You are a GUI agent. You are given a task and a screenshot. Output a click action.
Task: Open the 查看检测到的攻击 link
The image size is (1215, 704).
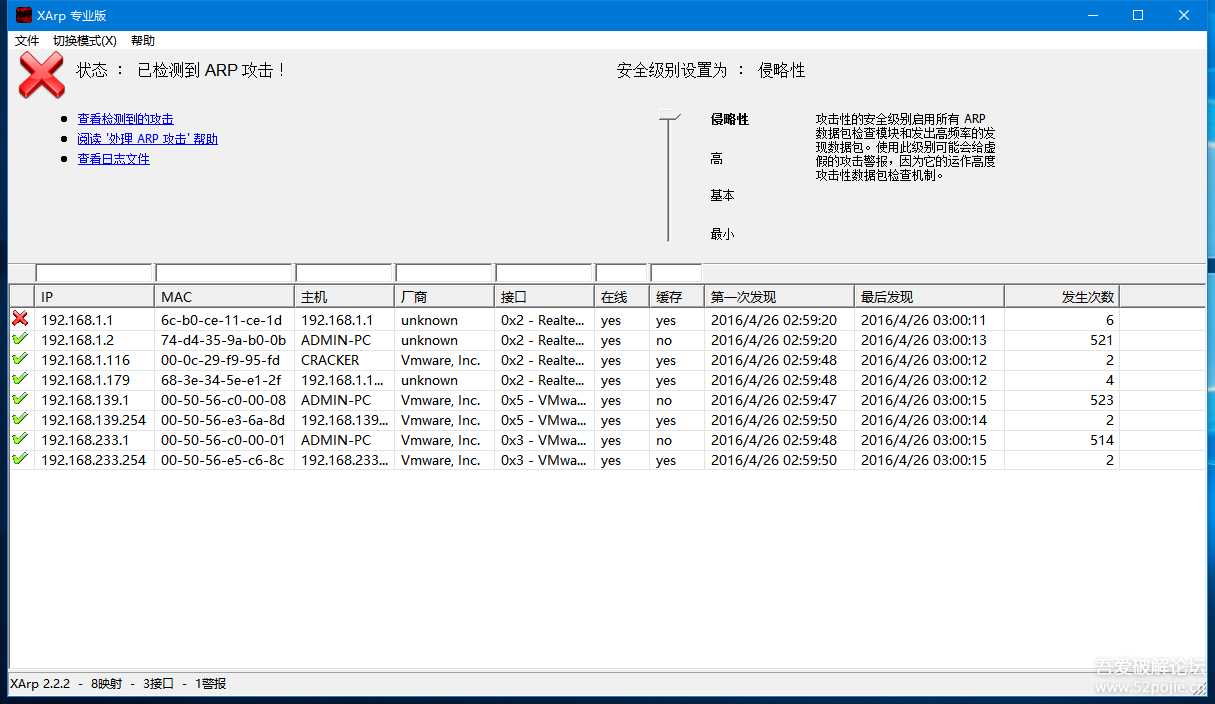(126, 119)
